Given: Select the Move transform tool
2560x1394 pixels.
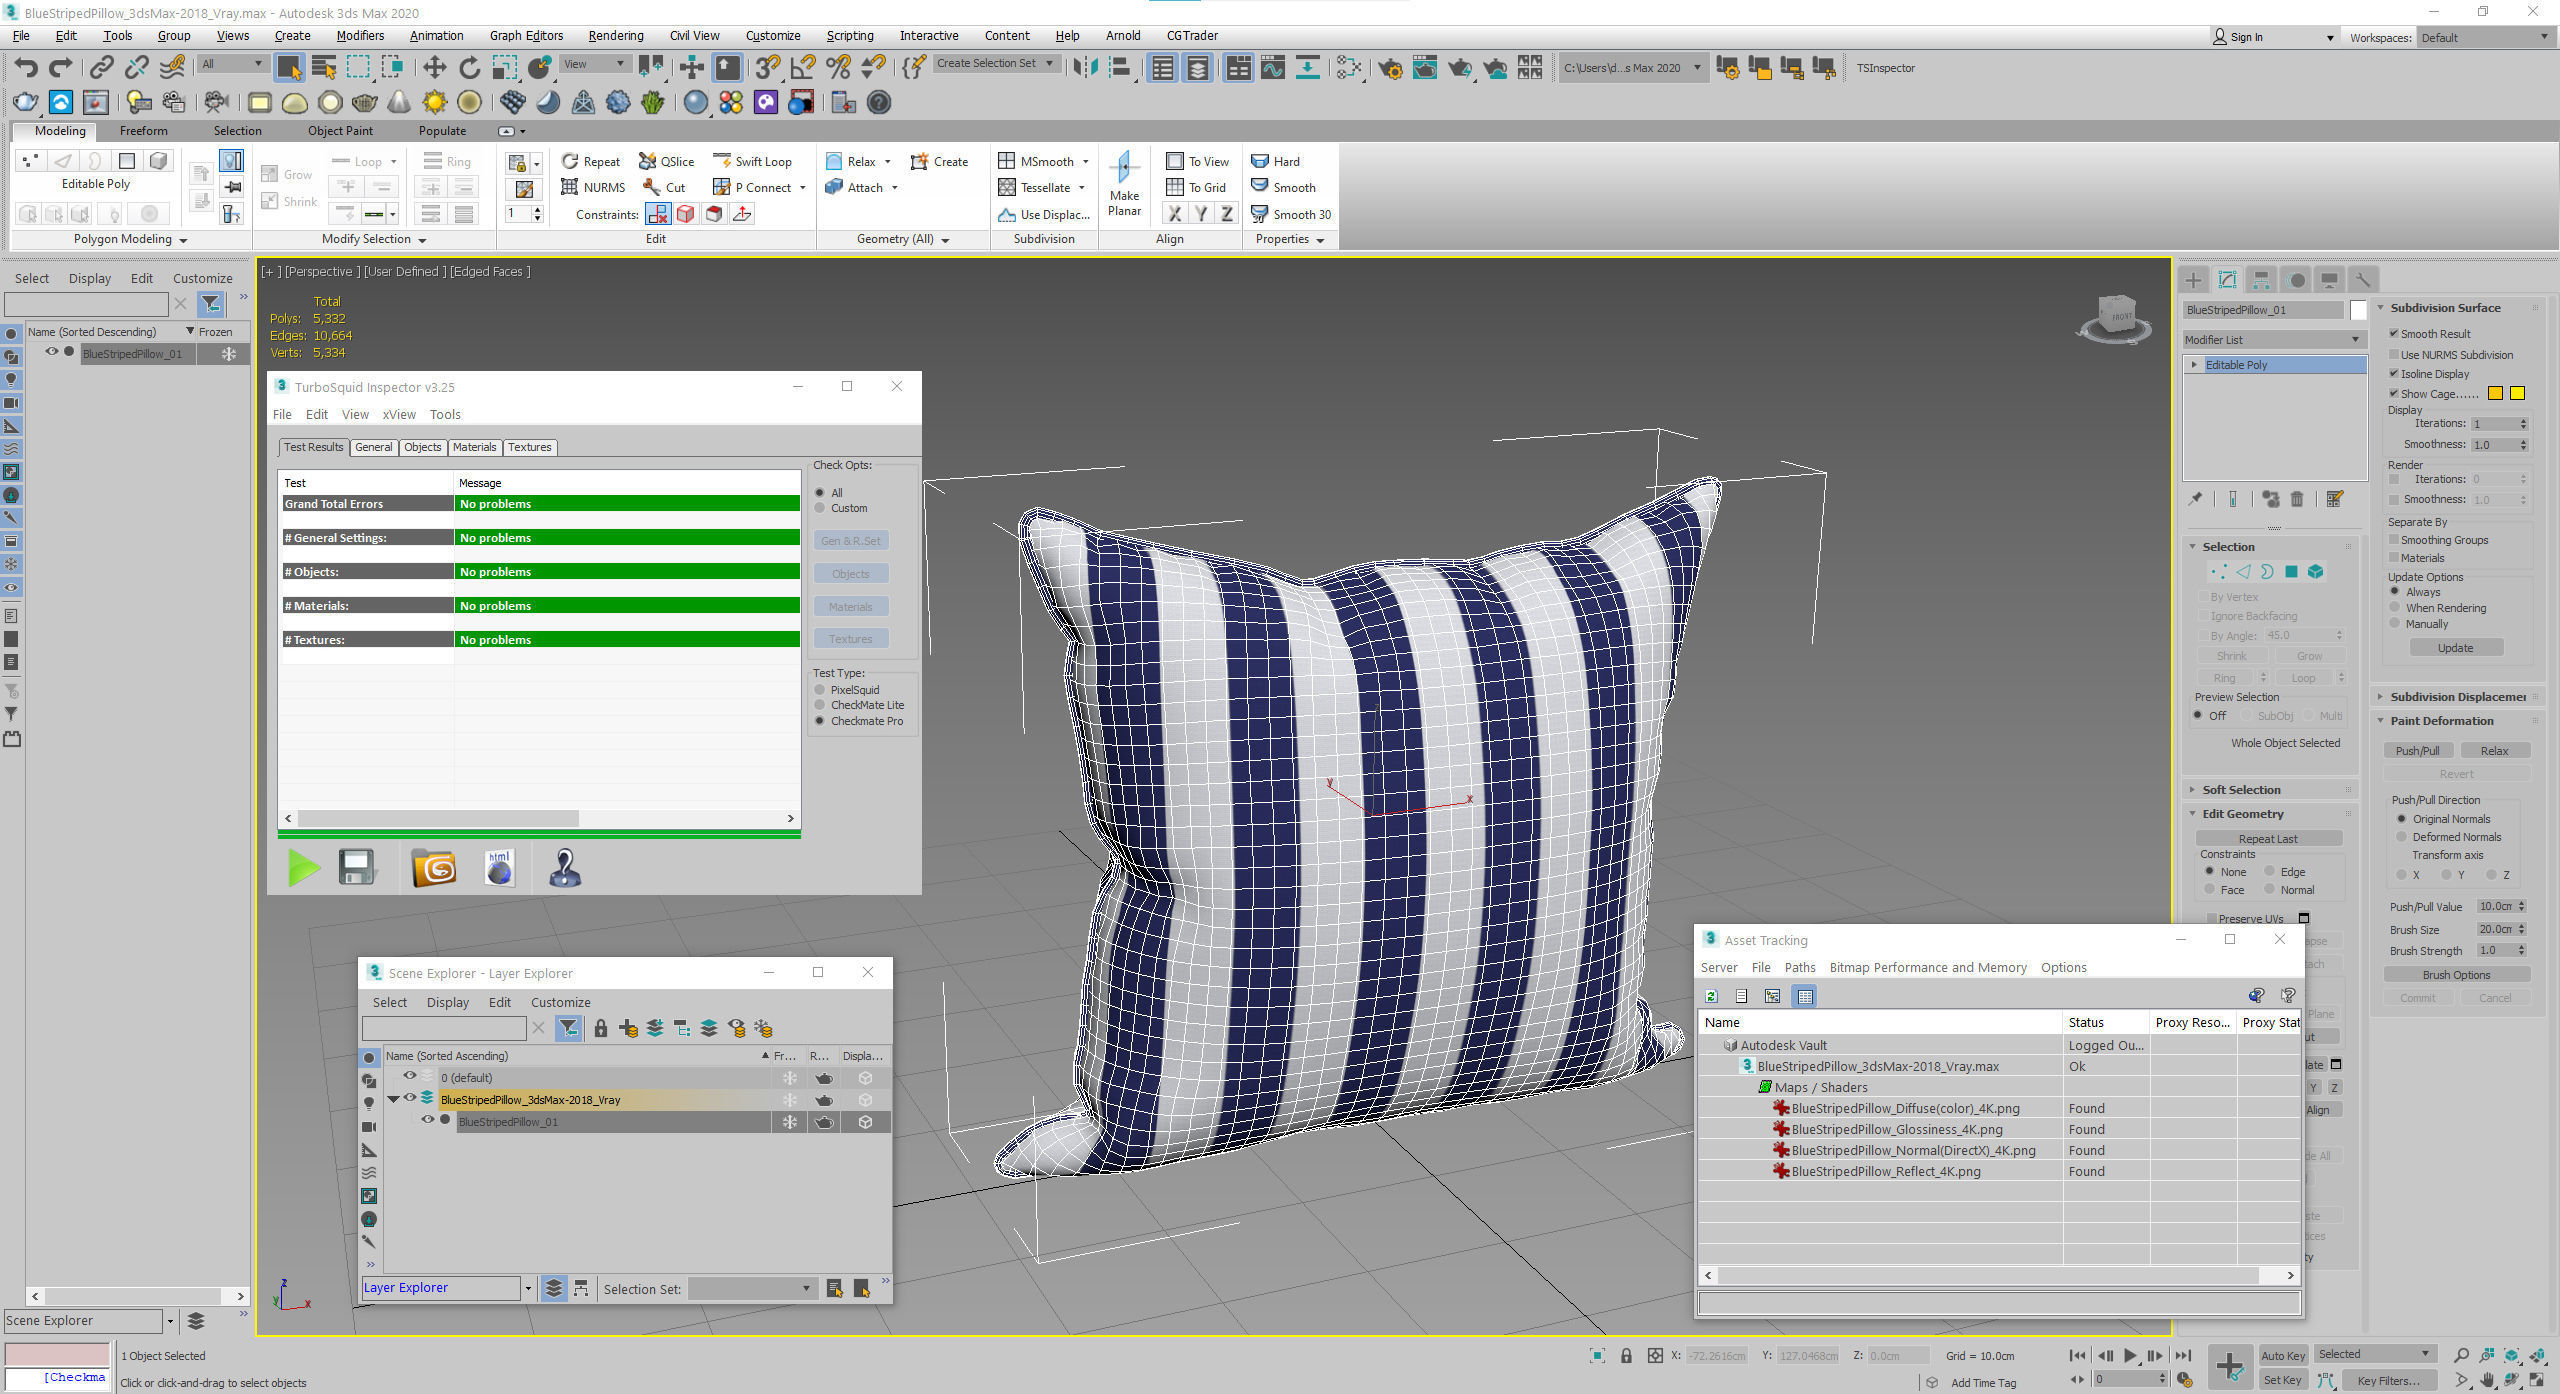Looking at the screenshot, I should [434, 68].
